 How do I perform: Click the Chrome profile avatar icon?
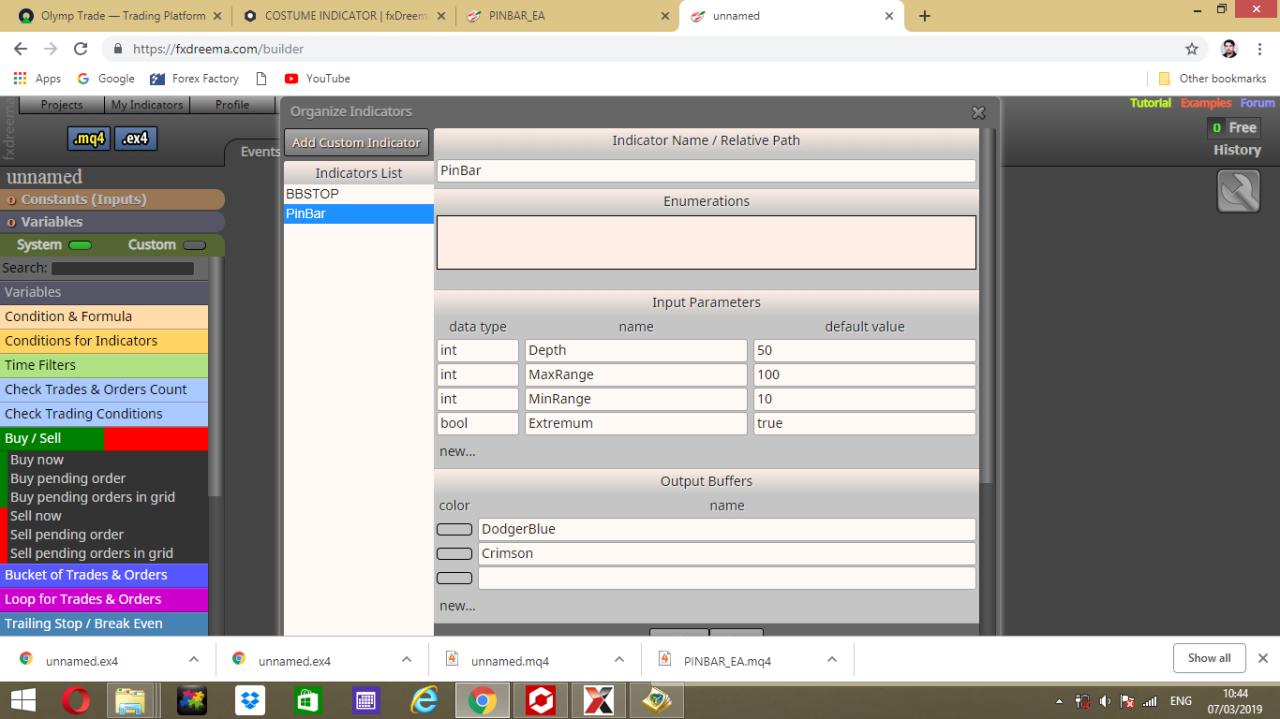pyautogui.click(x=1230, y=49)
